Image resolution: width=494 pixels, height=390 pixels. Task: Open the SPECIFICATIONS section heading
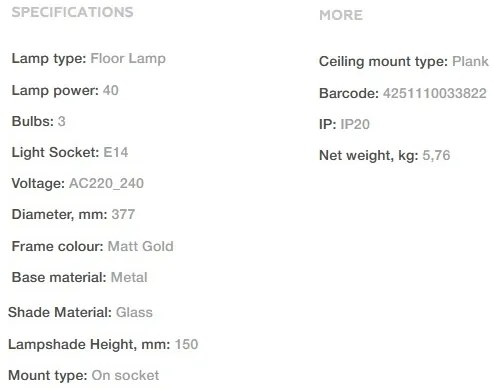[x=72, y=12]
